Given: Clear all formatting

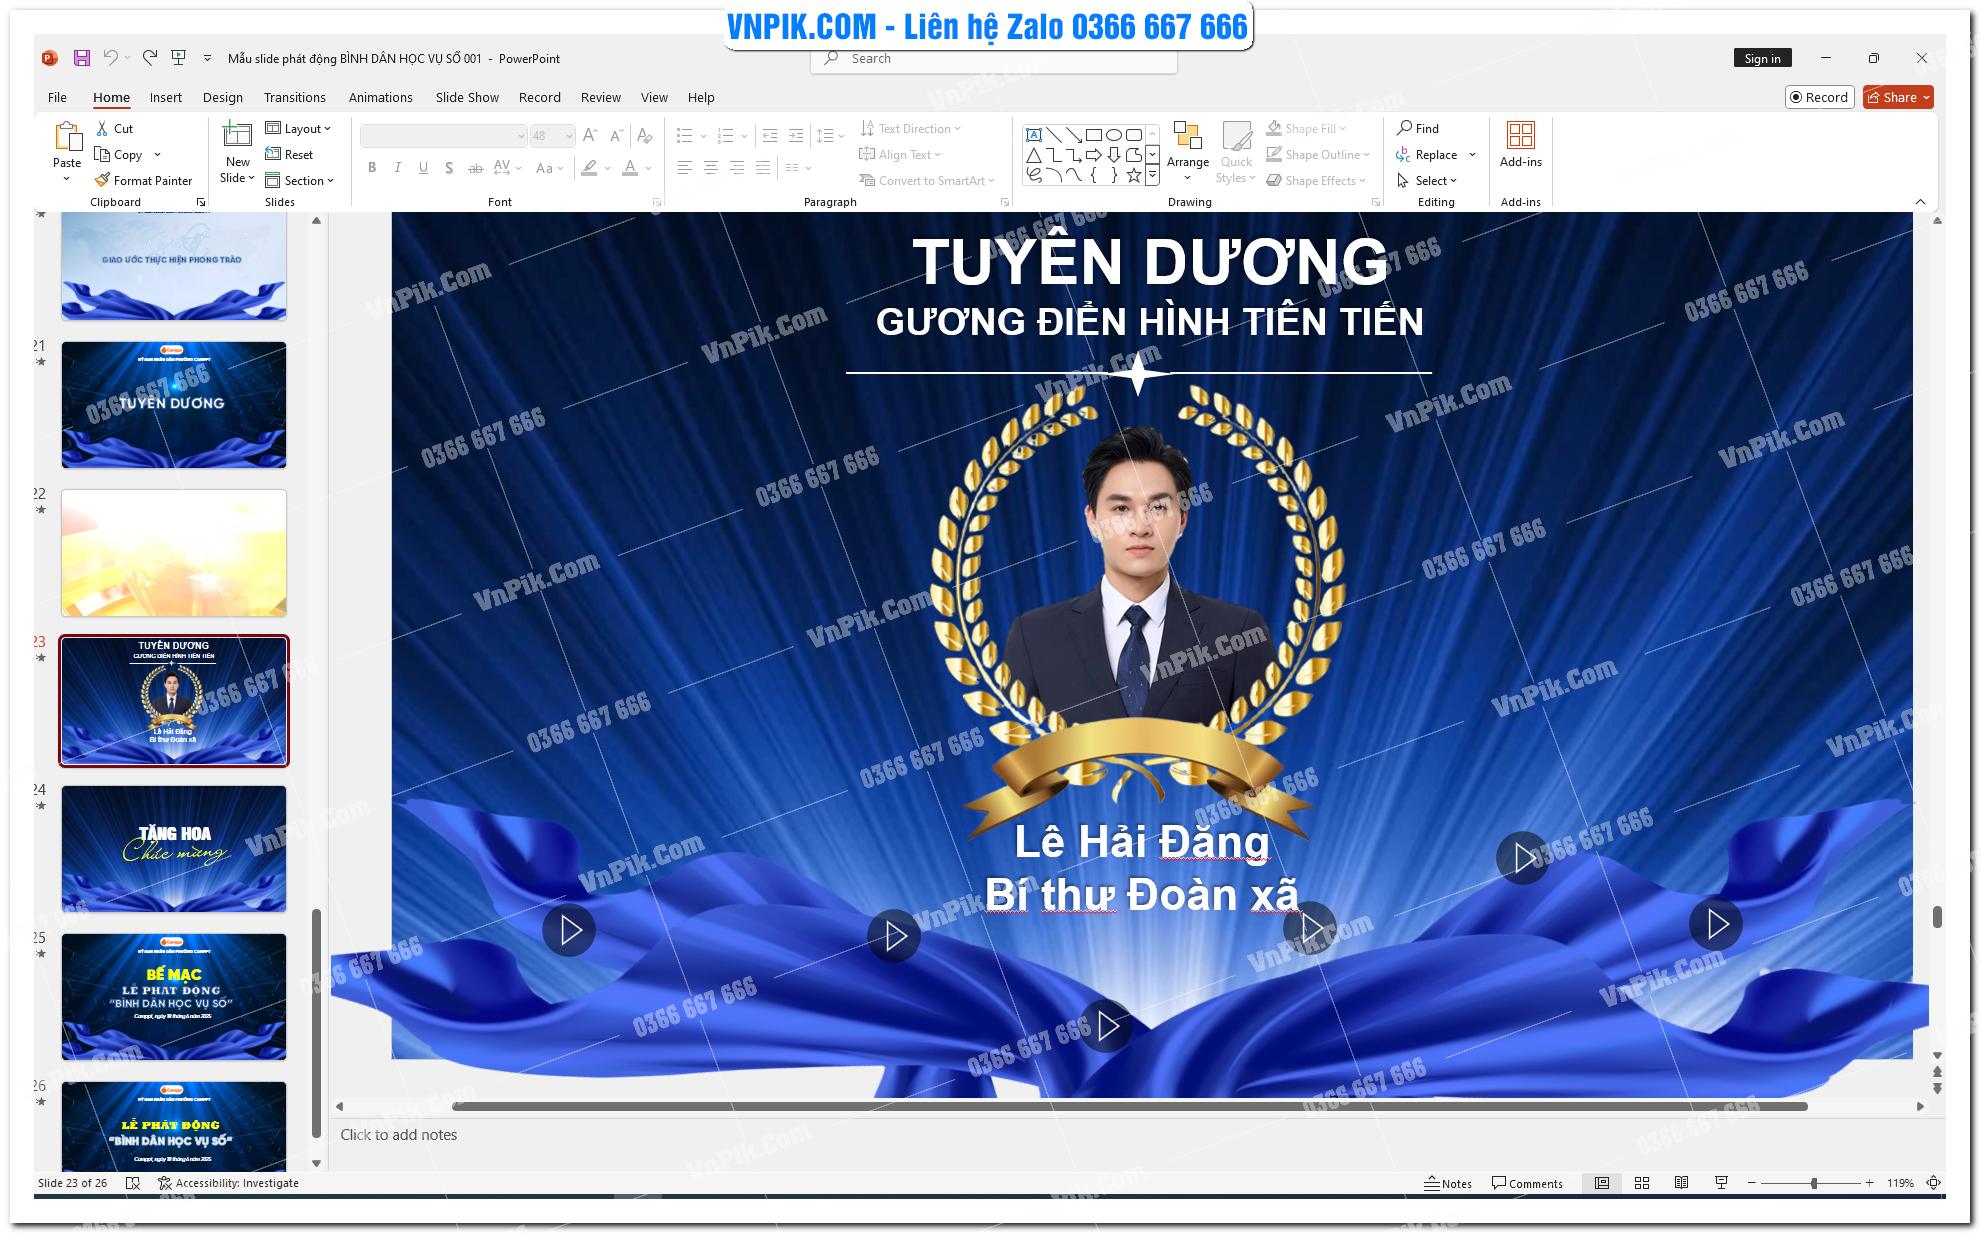Looking at the screenshot, I should tap(644, 135).
